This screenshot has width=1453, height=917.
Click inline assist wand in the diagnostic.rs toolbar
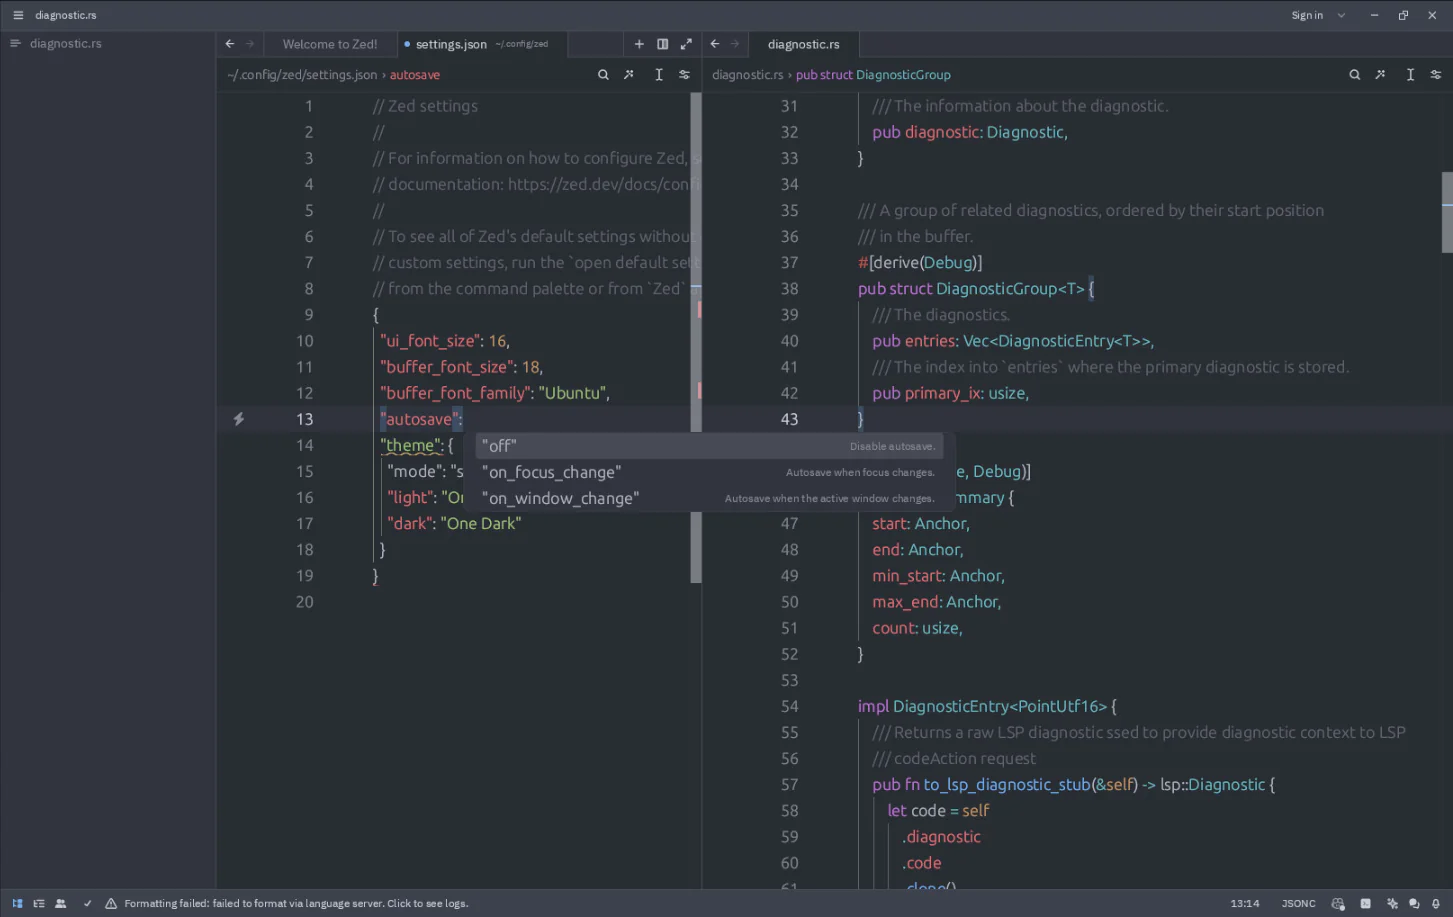coord(1380,75)
